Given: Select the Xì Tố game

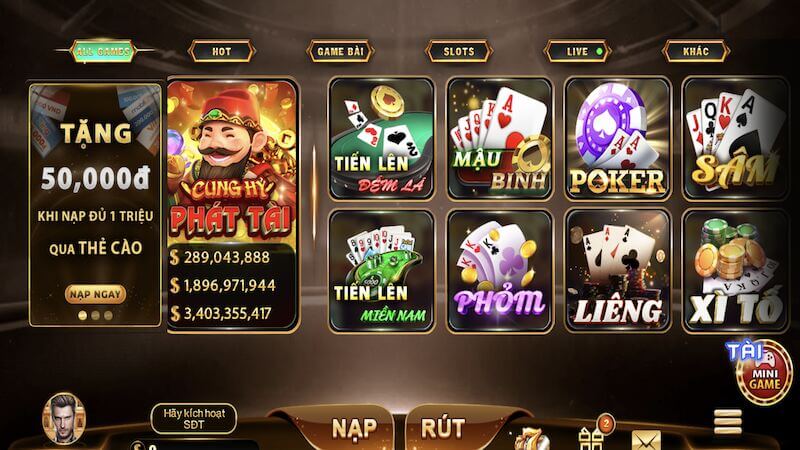Looking at the screenshot, I should 735,271.
